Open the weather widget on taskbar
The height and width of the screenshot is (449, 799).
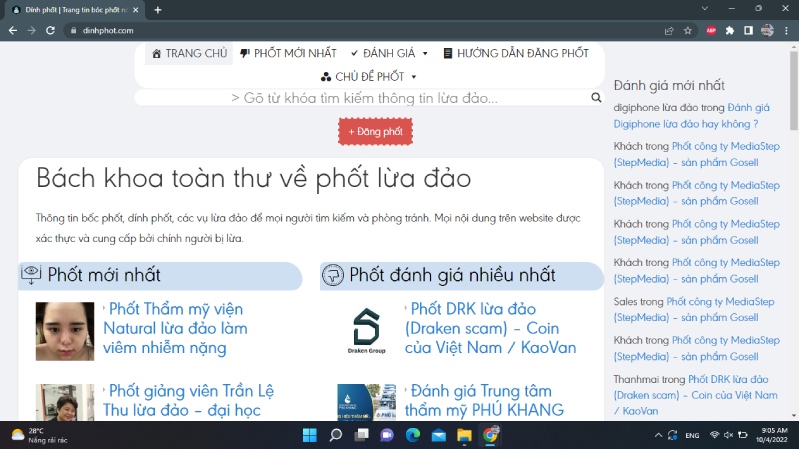(40, 435)
